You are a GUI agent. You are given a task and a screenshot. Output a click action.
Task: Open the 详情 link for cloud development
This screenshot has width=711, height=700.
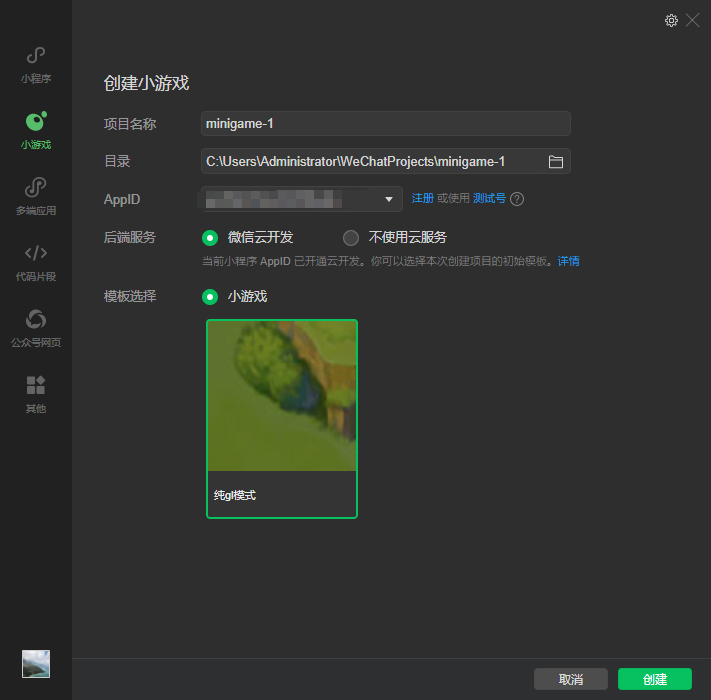[569, 261]
